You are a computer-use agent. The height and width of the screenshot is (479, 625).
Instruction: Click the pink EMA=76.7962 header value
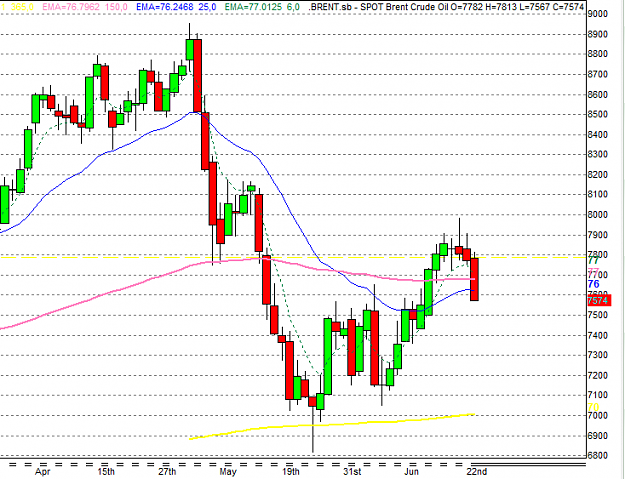point(71,7)
